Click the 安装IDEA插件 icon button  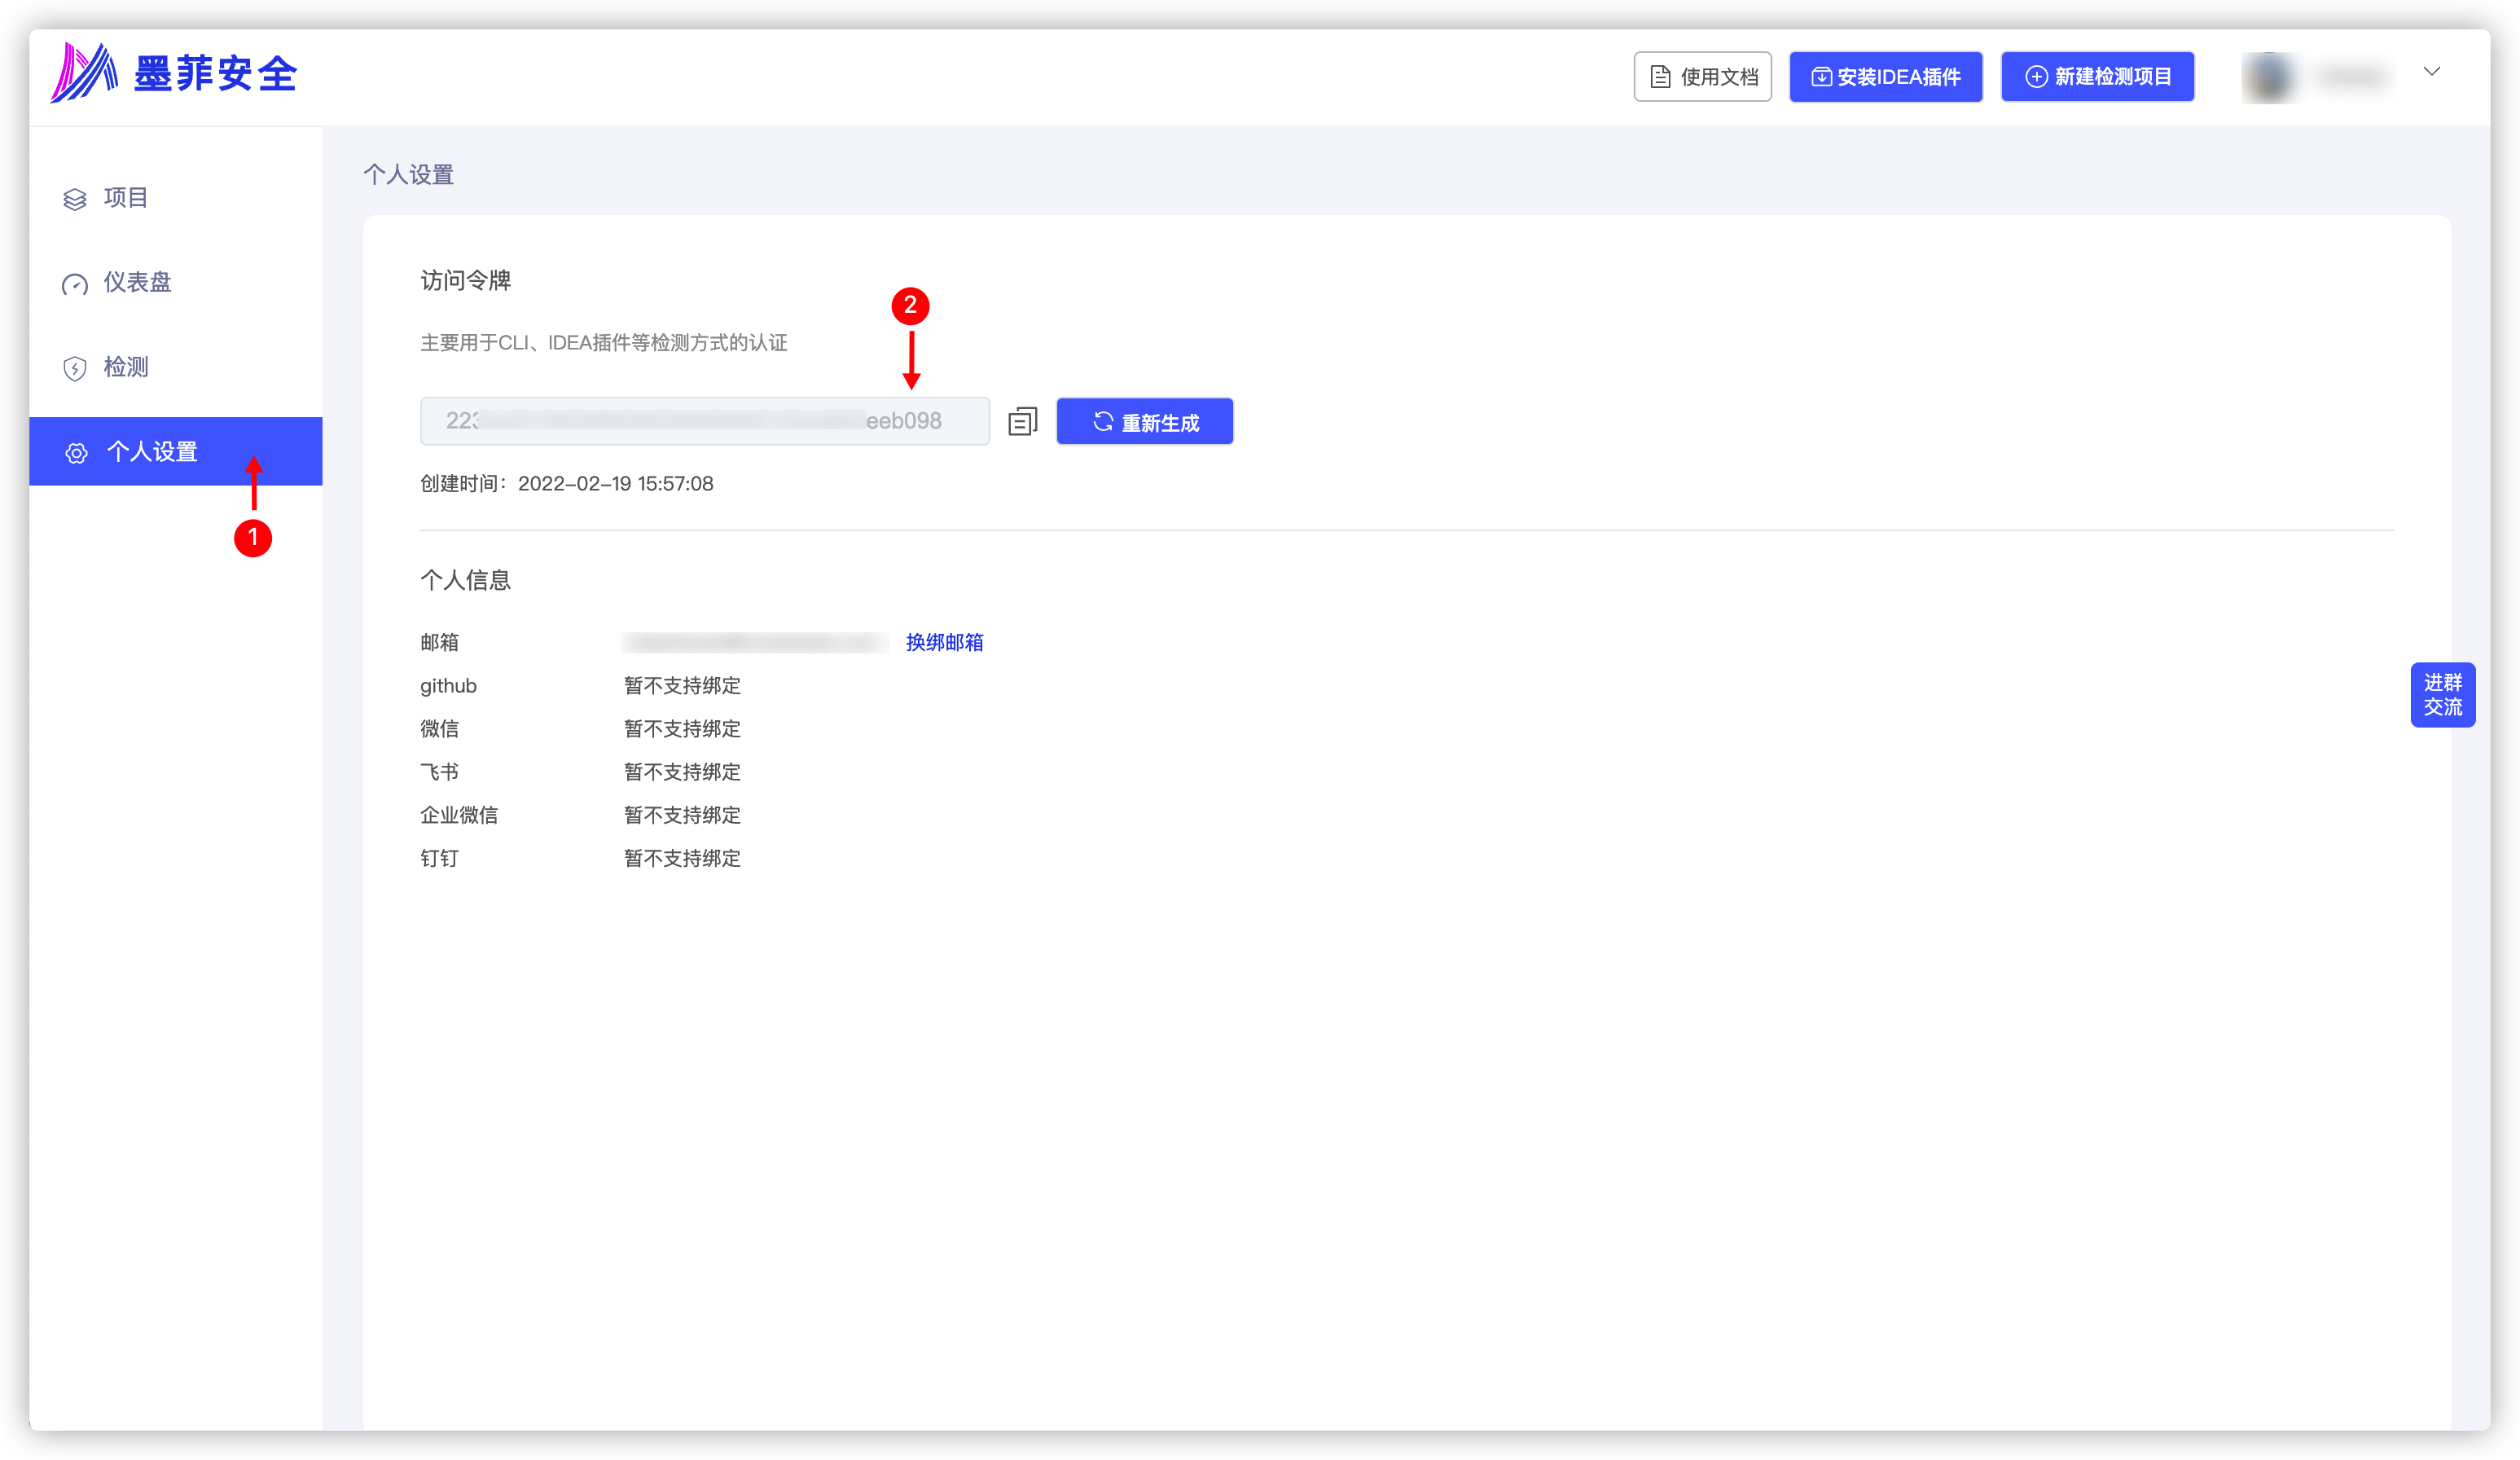pos(1885,75)
